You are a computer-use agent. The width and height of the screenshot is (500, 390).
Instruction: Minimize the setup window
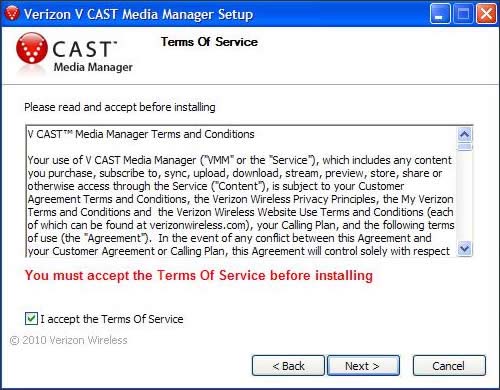(x=440, y=14)
